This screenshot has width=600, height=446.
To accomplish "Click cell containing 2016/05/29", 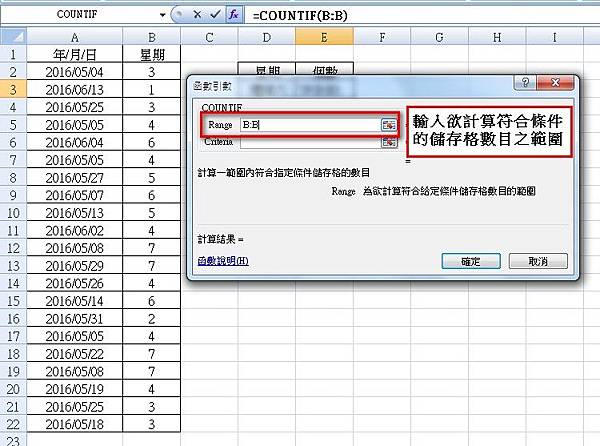I will pos(75,265).
